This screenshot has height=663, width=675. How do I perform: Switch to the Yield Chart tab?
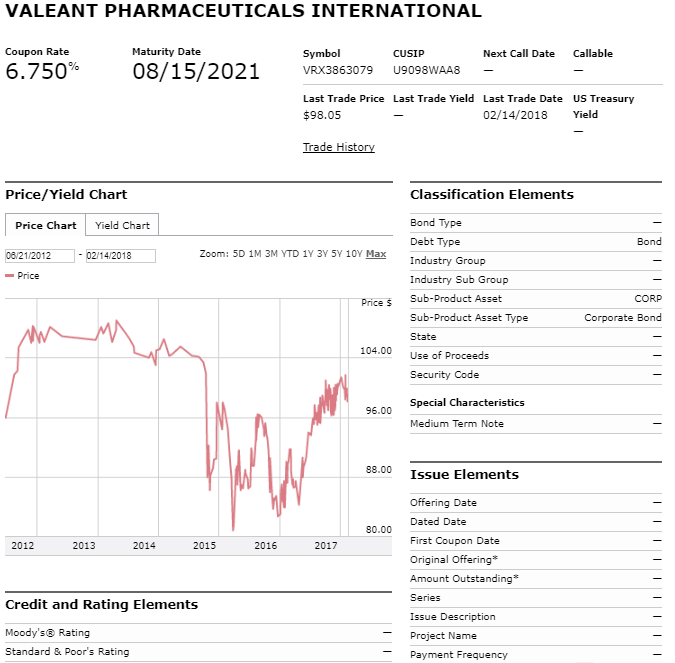(122, 225)
